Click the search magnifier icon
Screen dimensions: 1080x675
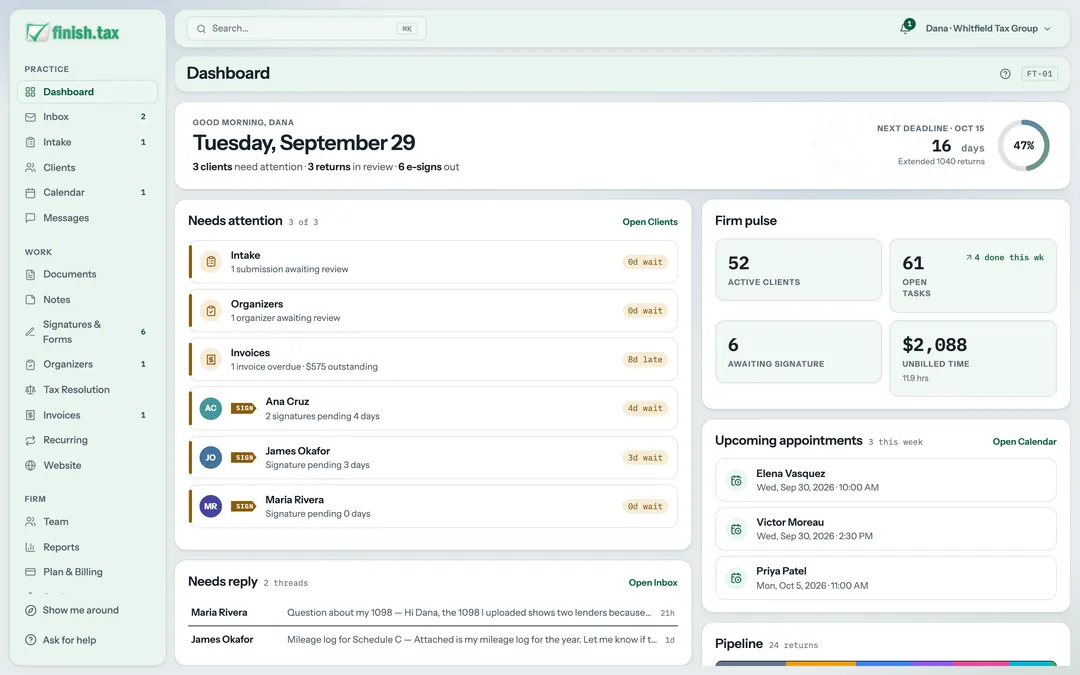201,29
